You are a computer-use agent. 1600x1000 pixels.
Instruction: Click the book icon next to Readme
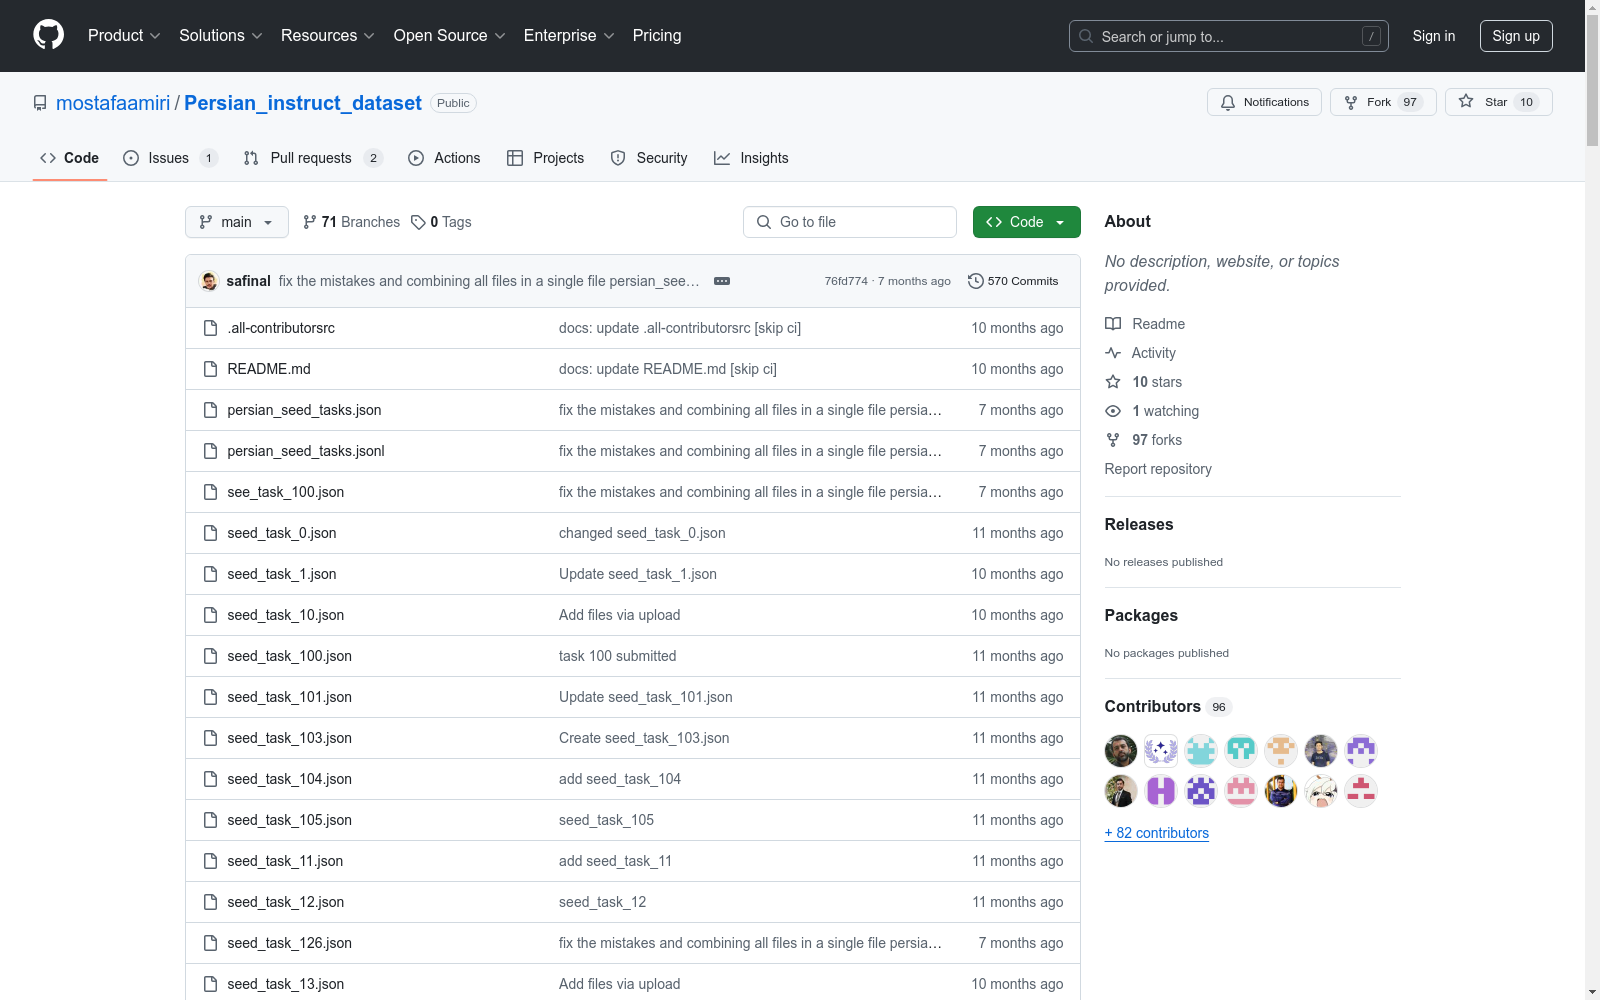1113,324
